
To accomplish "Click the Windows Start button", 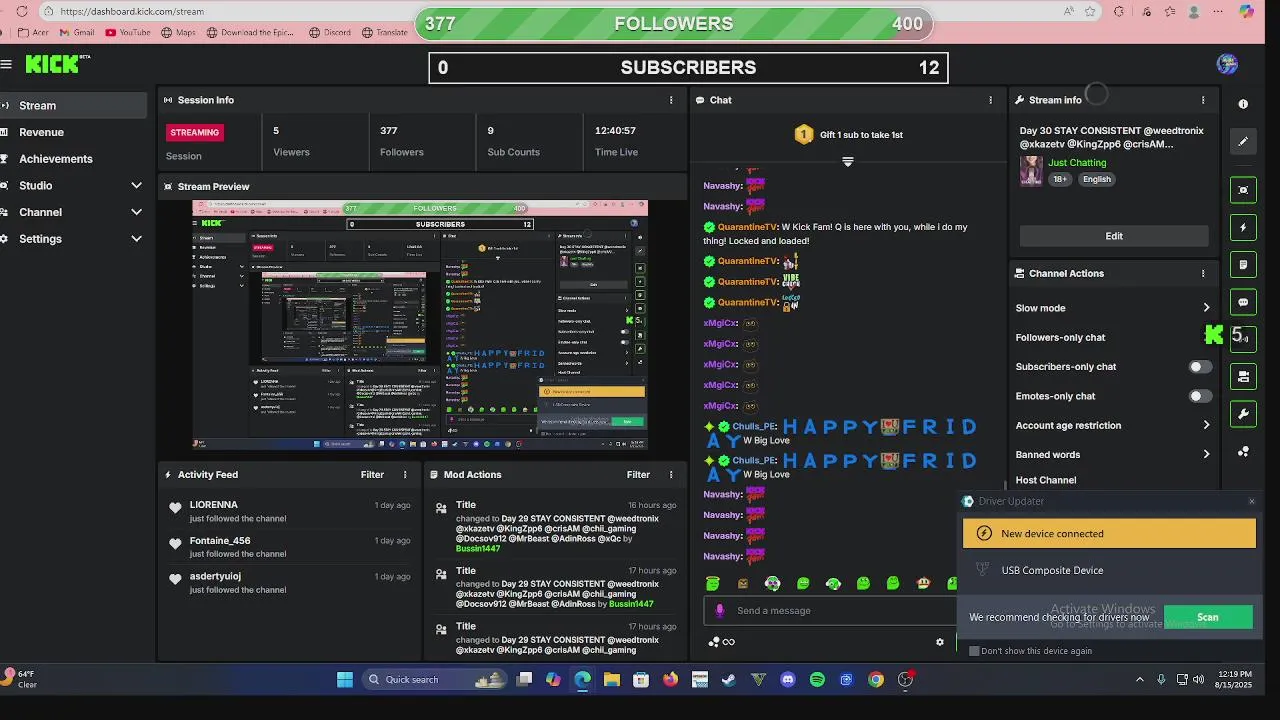I will 345,680.
